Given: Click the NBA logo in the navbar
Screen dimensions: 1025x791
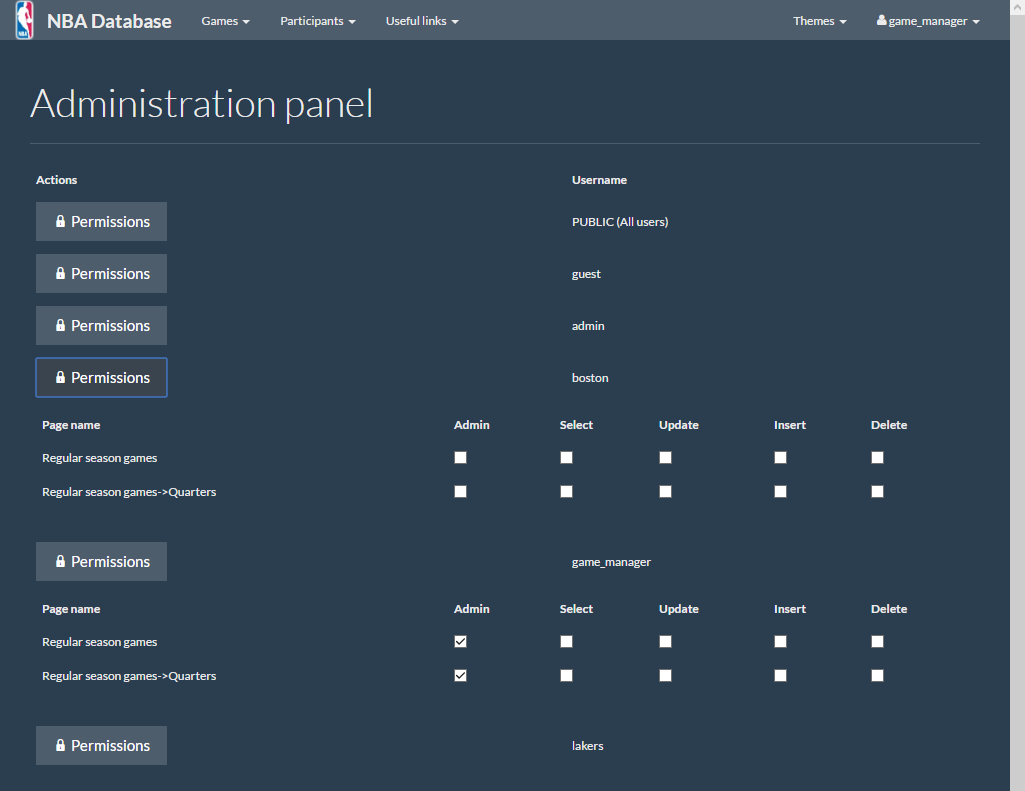Looking at the screenshot, I should click(23, 20).
